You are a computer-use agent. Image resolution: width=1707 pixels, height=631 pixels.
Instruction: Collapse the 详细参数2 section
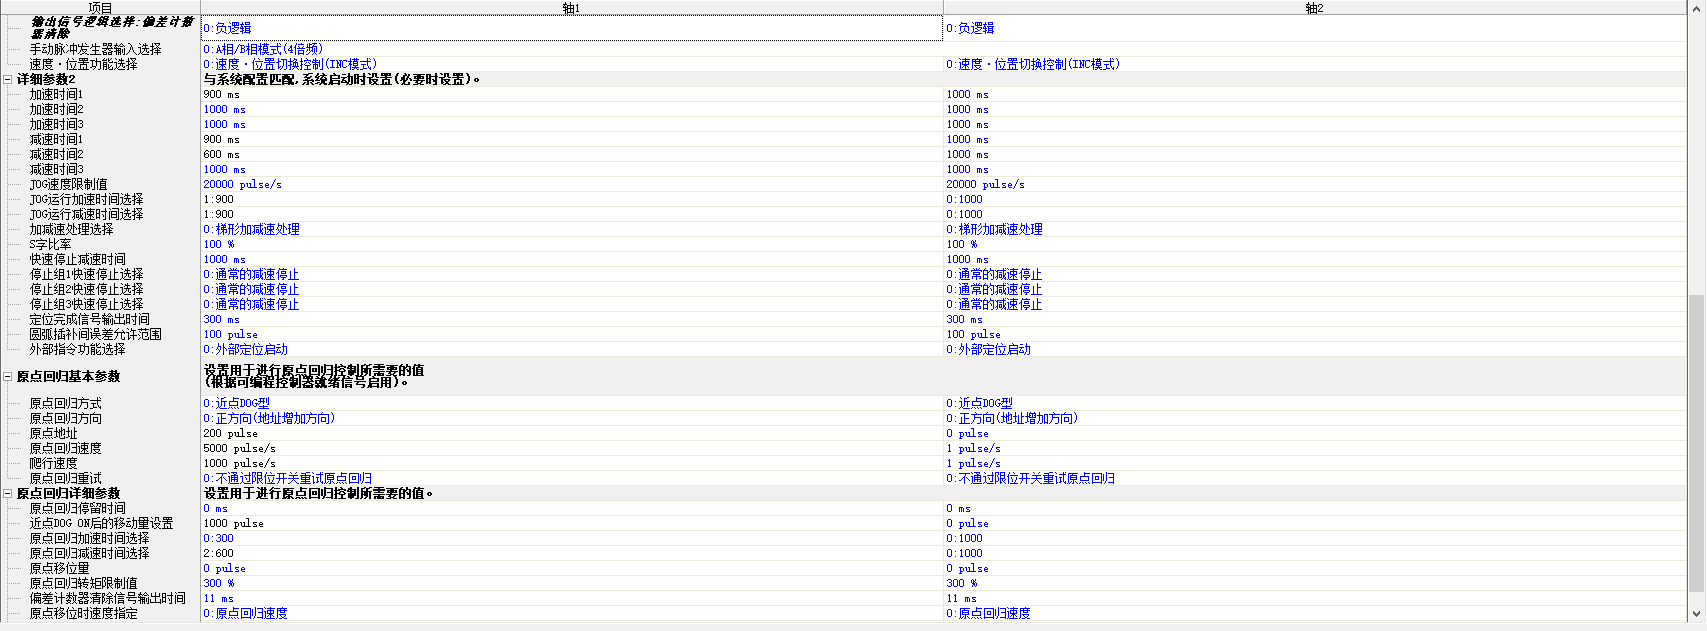tap(8, 79)
